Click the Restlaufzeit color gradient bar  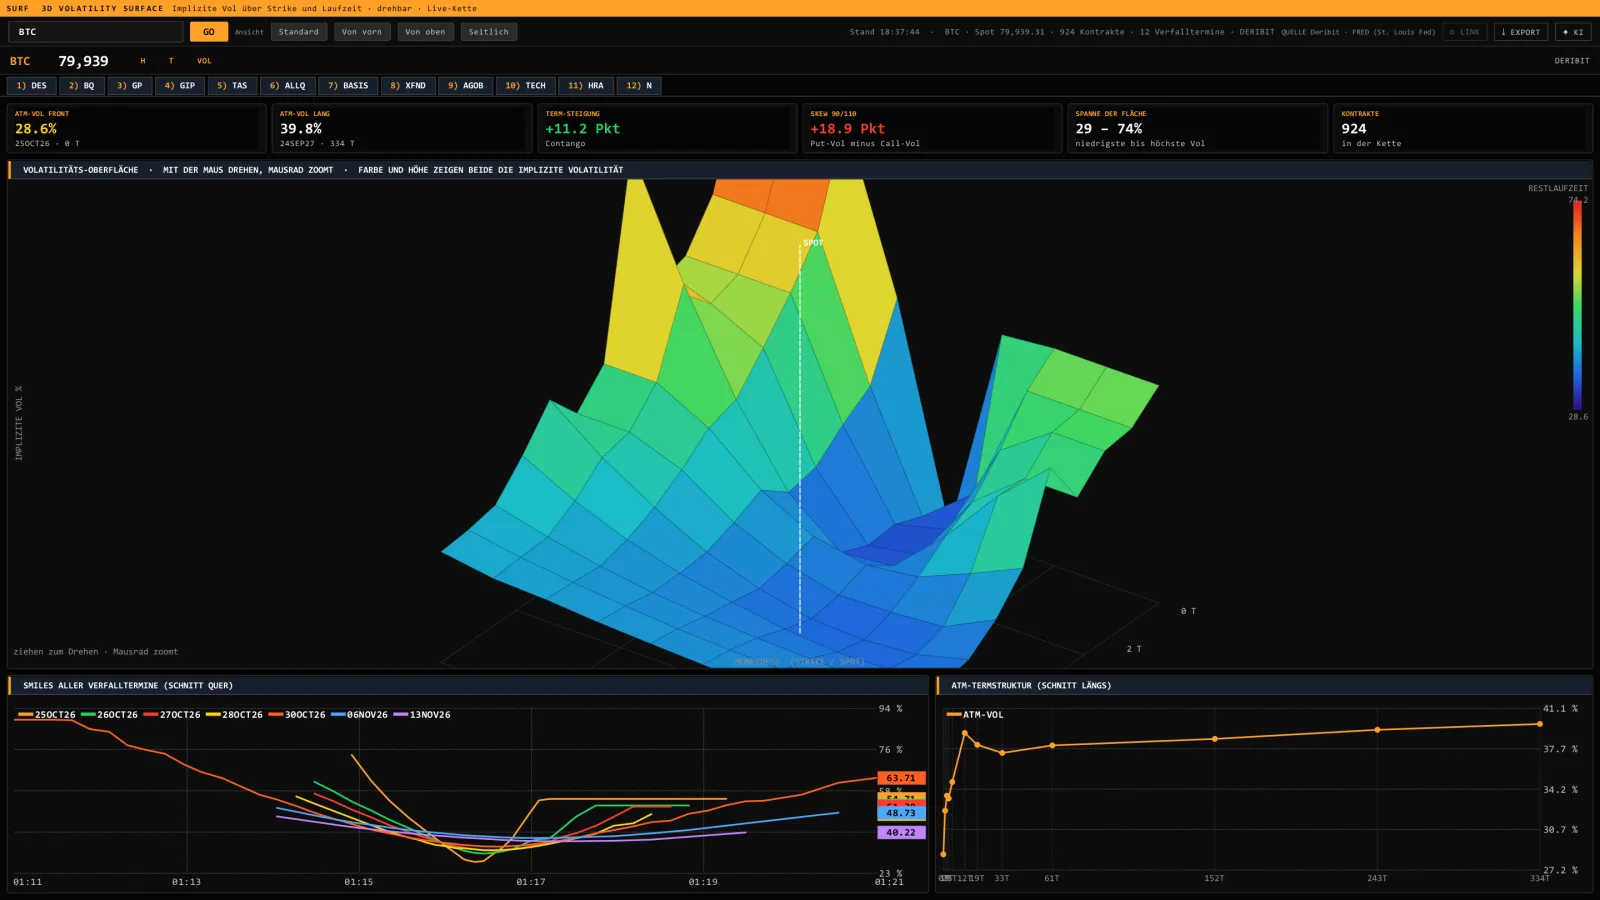coord(1577,305)
